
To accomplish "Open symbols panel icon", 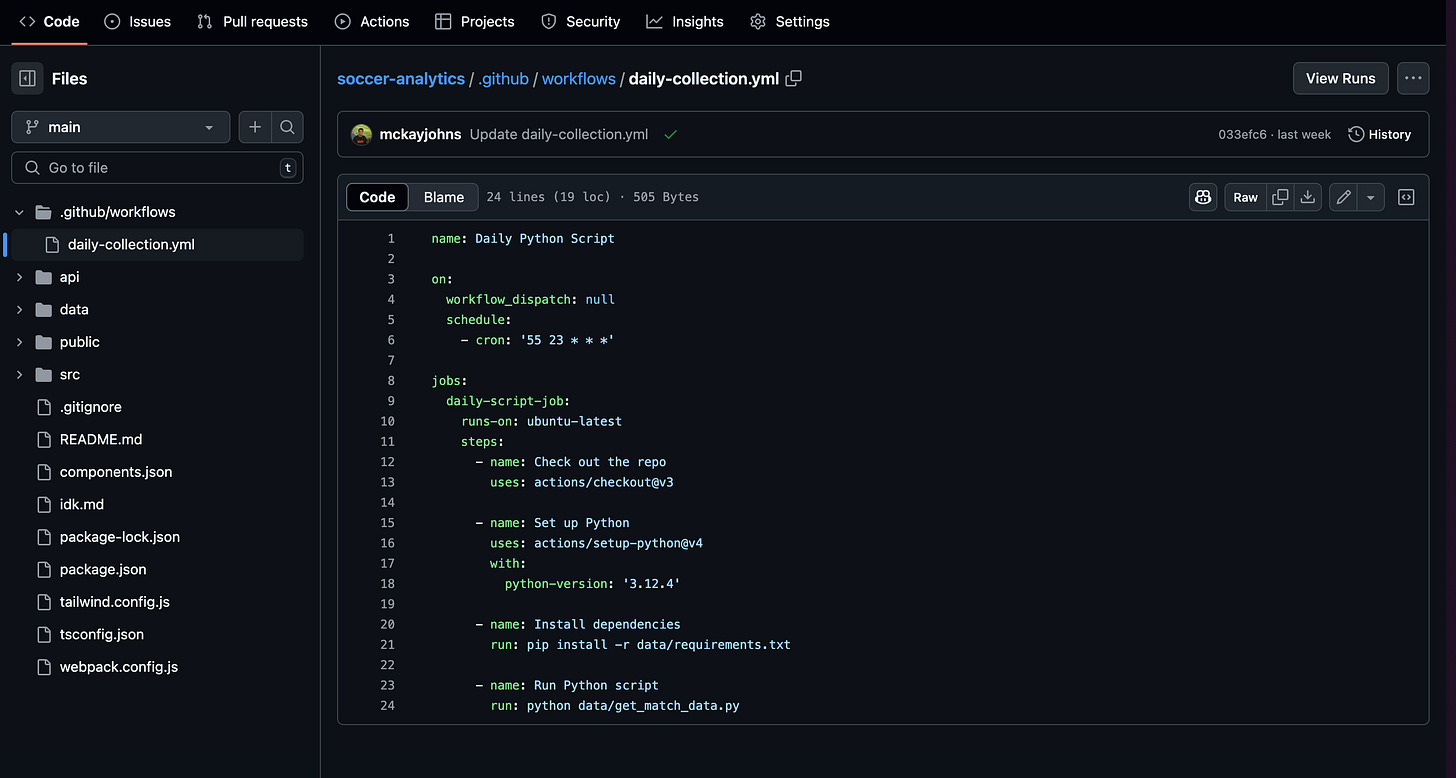I will point(1406,197).
